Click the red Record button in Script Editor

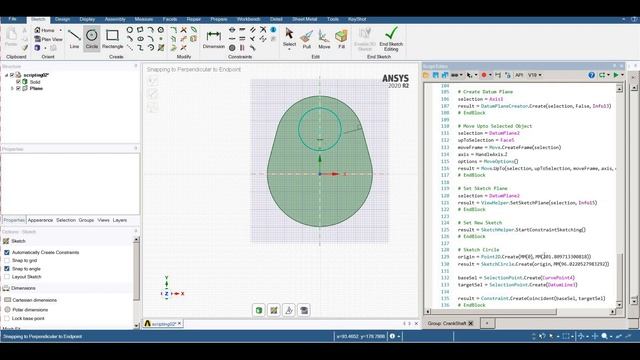484,75
